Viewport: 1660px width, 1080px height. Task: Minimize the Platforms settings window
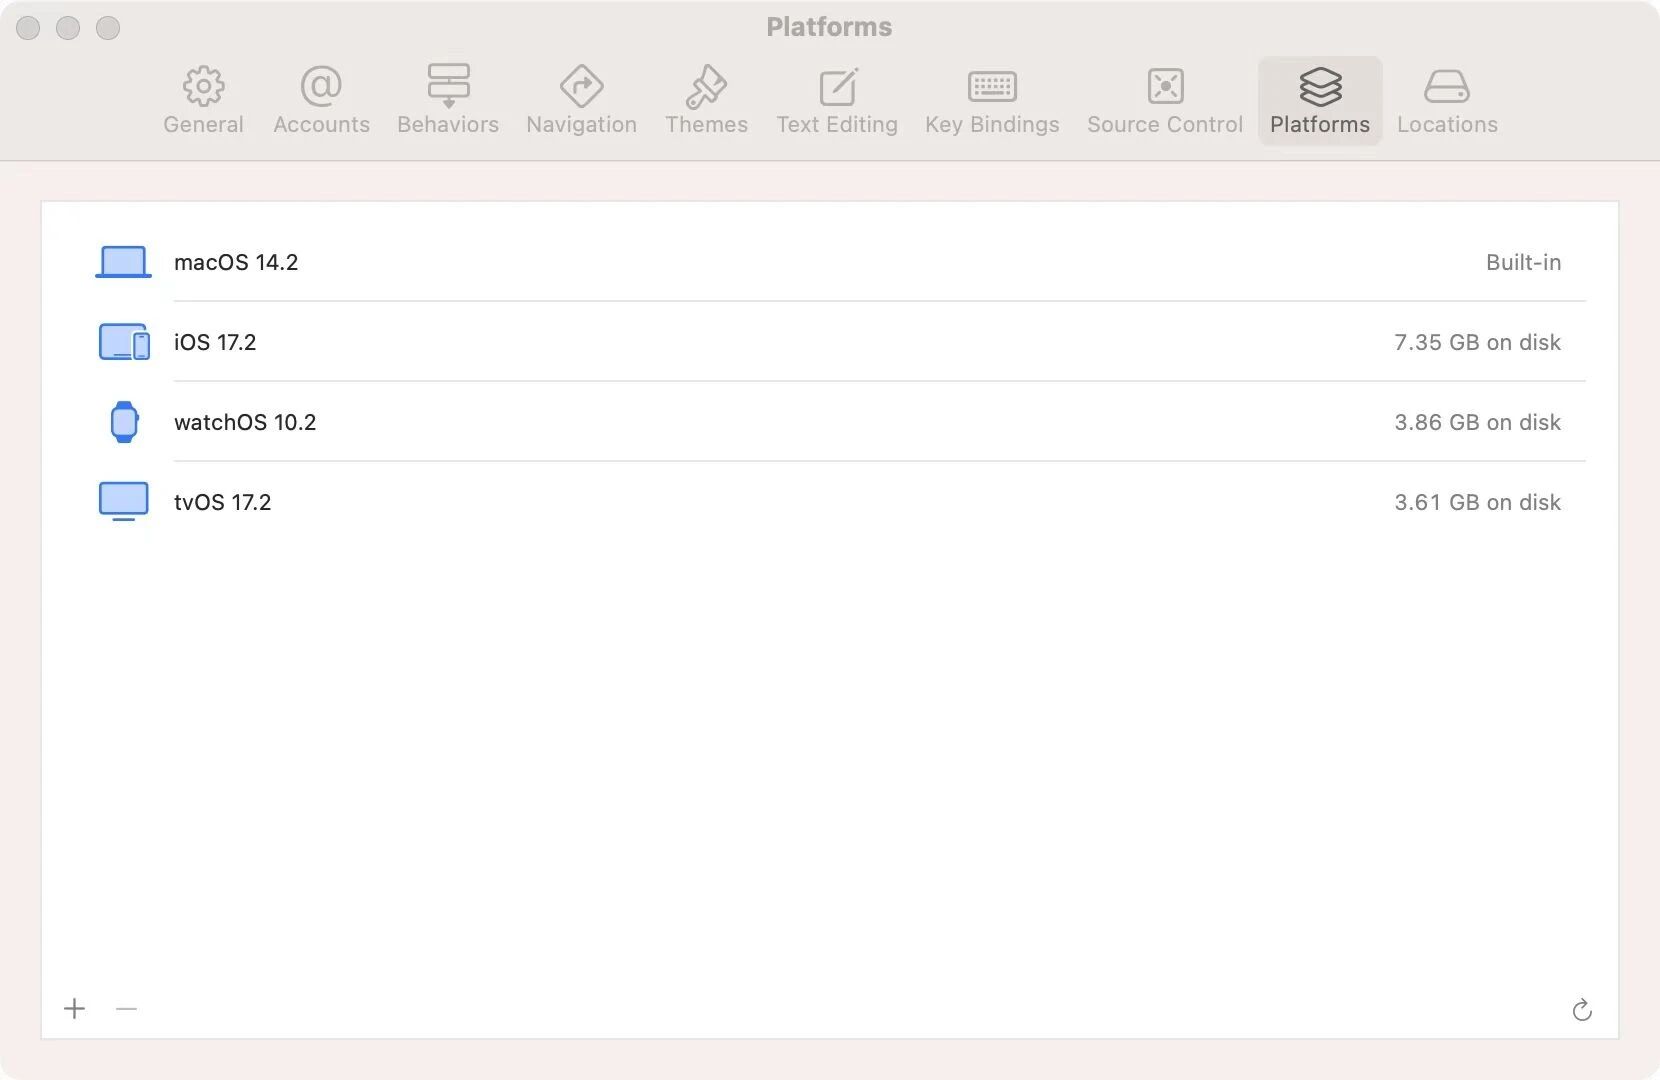tap(68, 28)
